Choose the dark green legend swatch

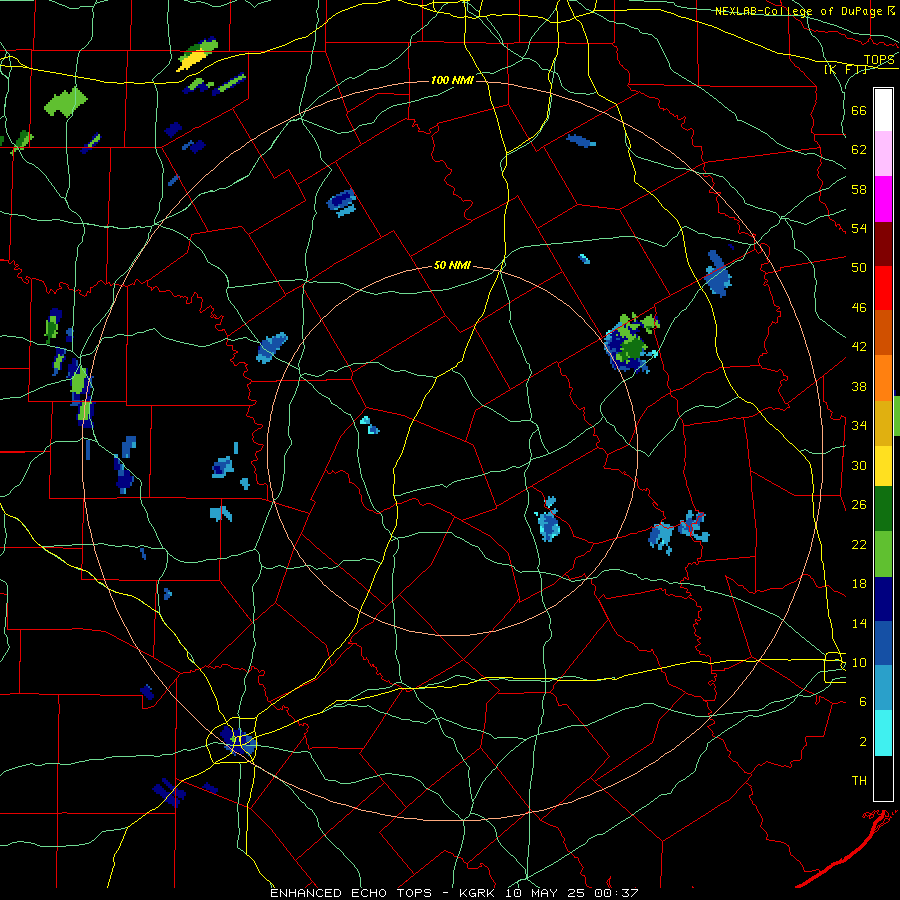point(883,509)
